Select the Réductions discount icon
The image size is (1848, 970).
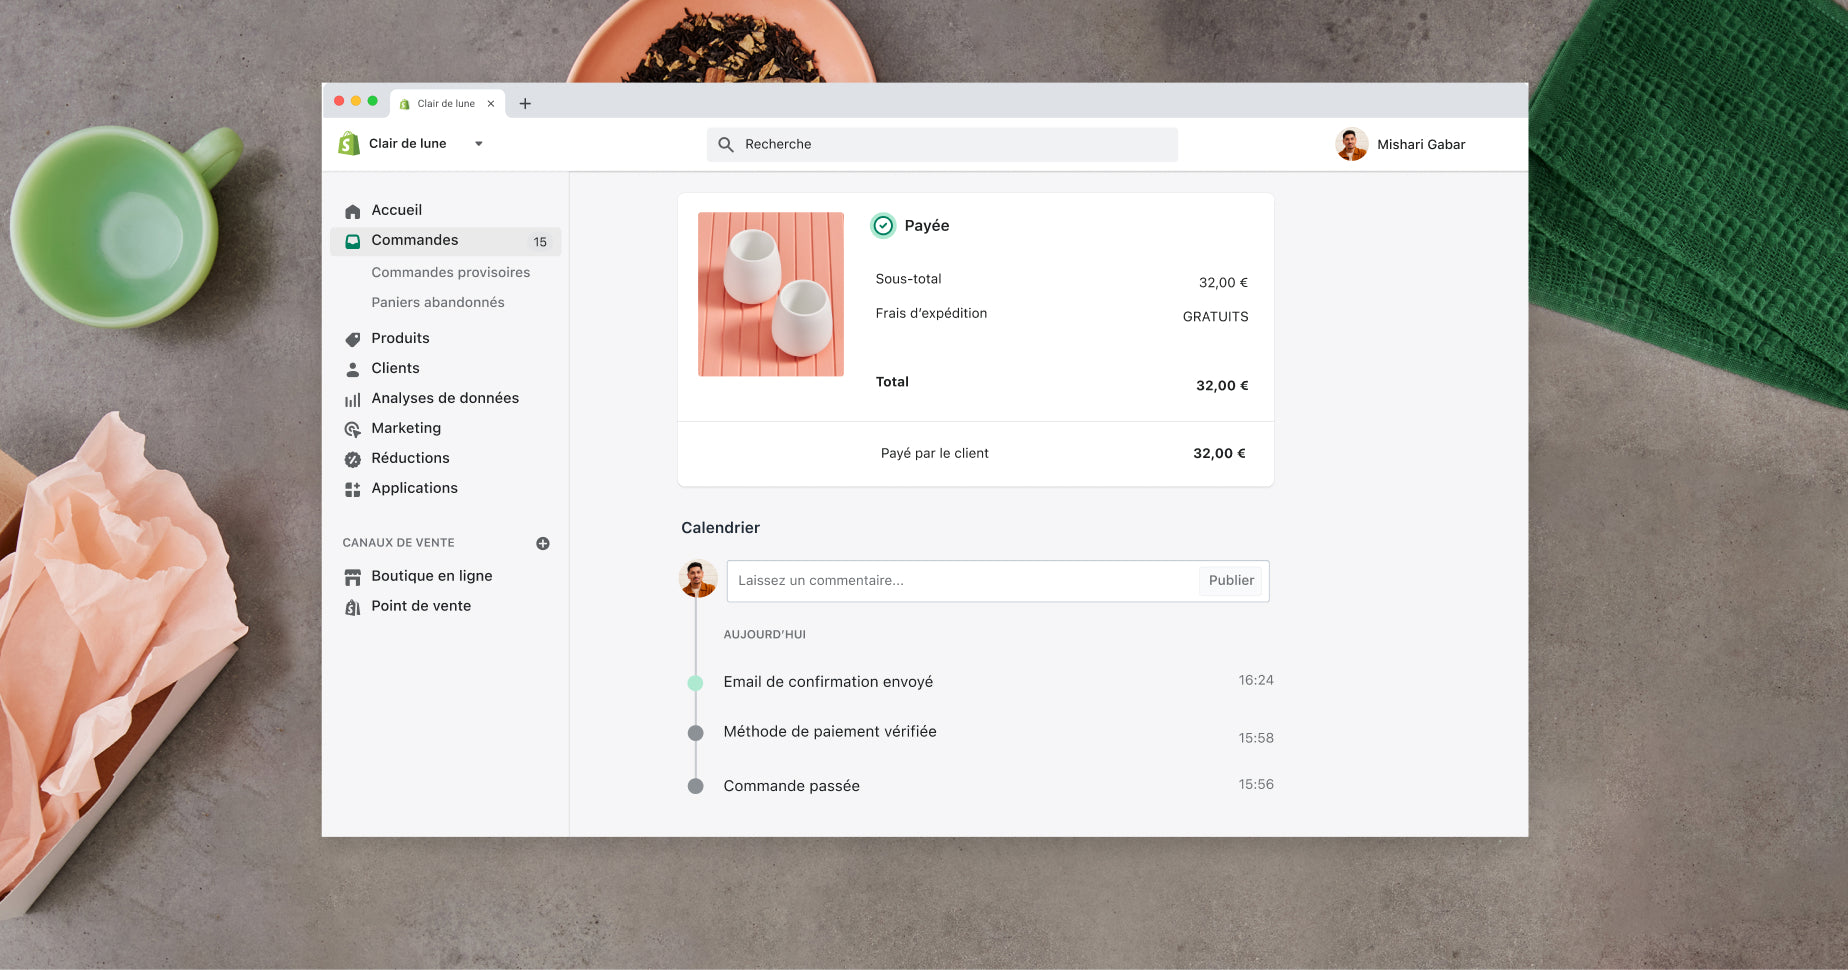(352, 458)
